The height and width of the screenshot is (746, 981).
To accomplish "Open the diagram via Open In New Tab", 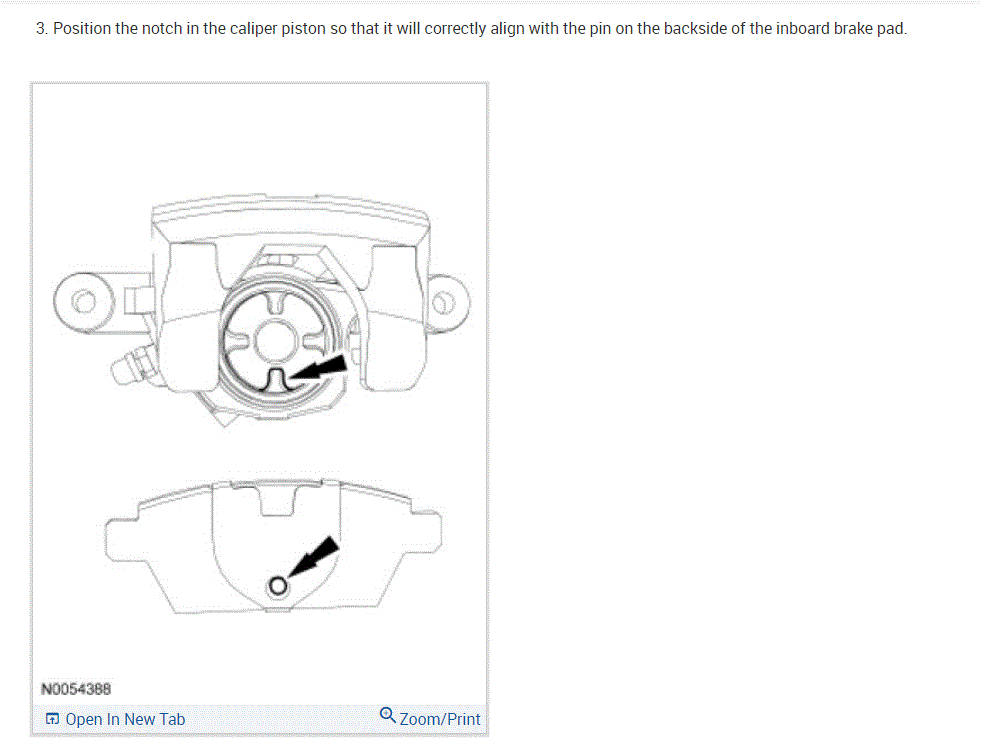I will click(x=115, y=719).
